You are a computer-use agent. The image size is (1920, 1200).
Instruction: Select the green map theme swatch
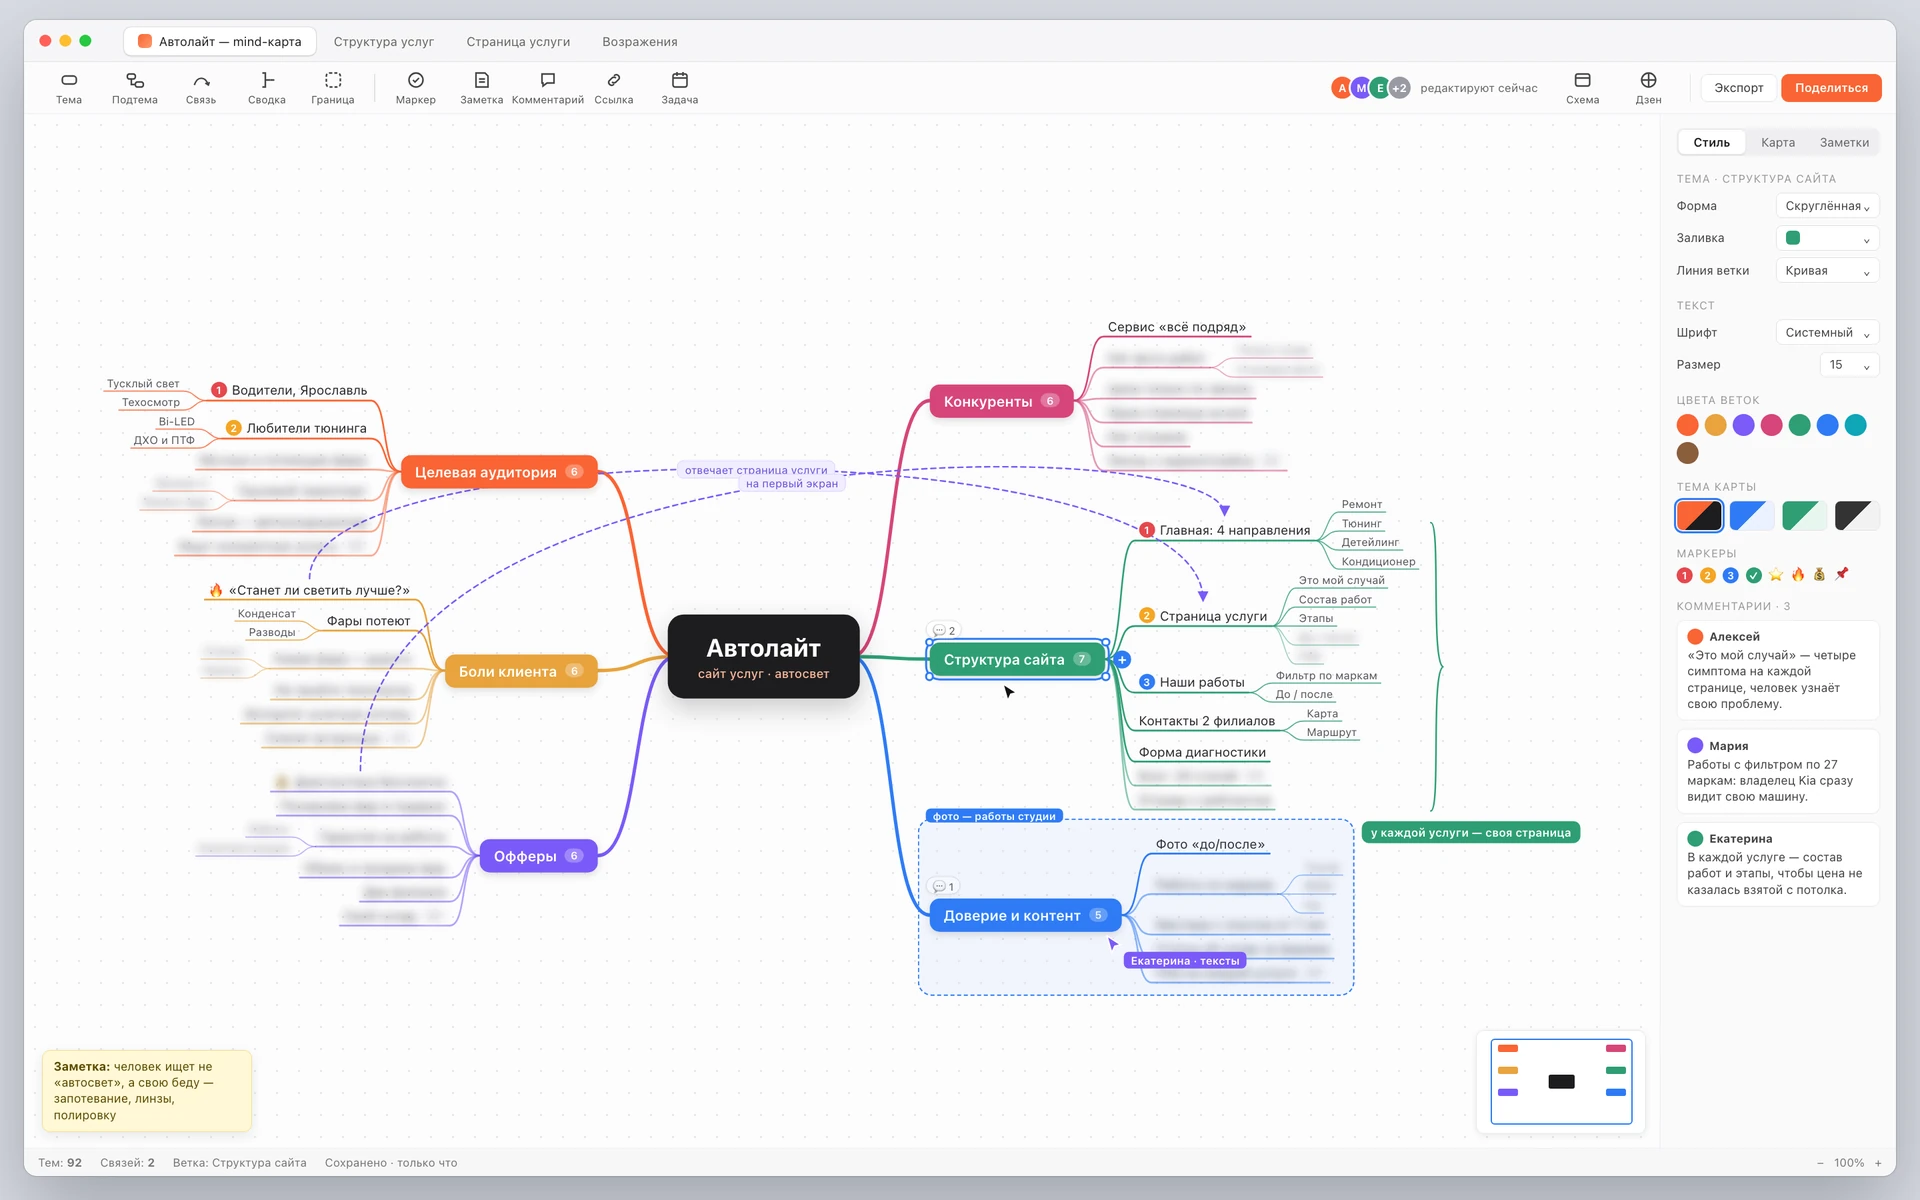(x=1804, y=516)
